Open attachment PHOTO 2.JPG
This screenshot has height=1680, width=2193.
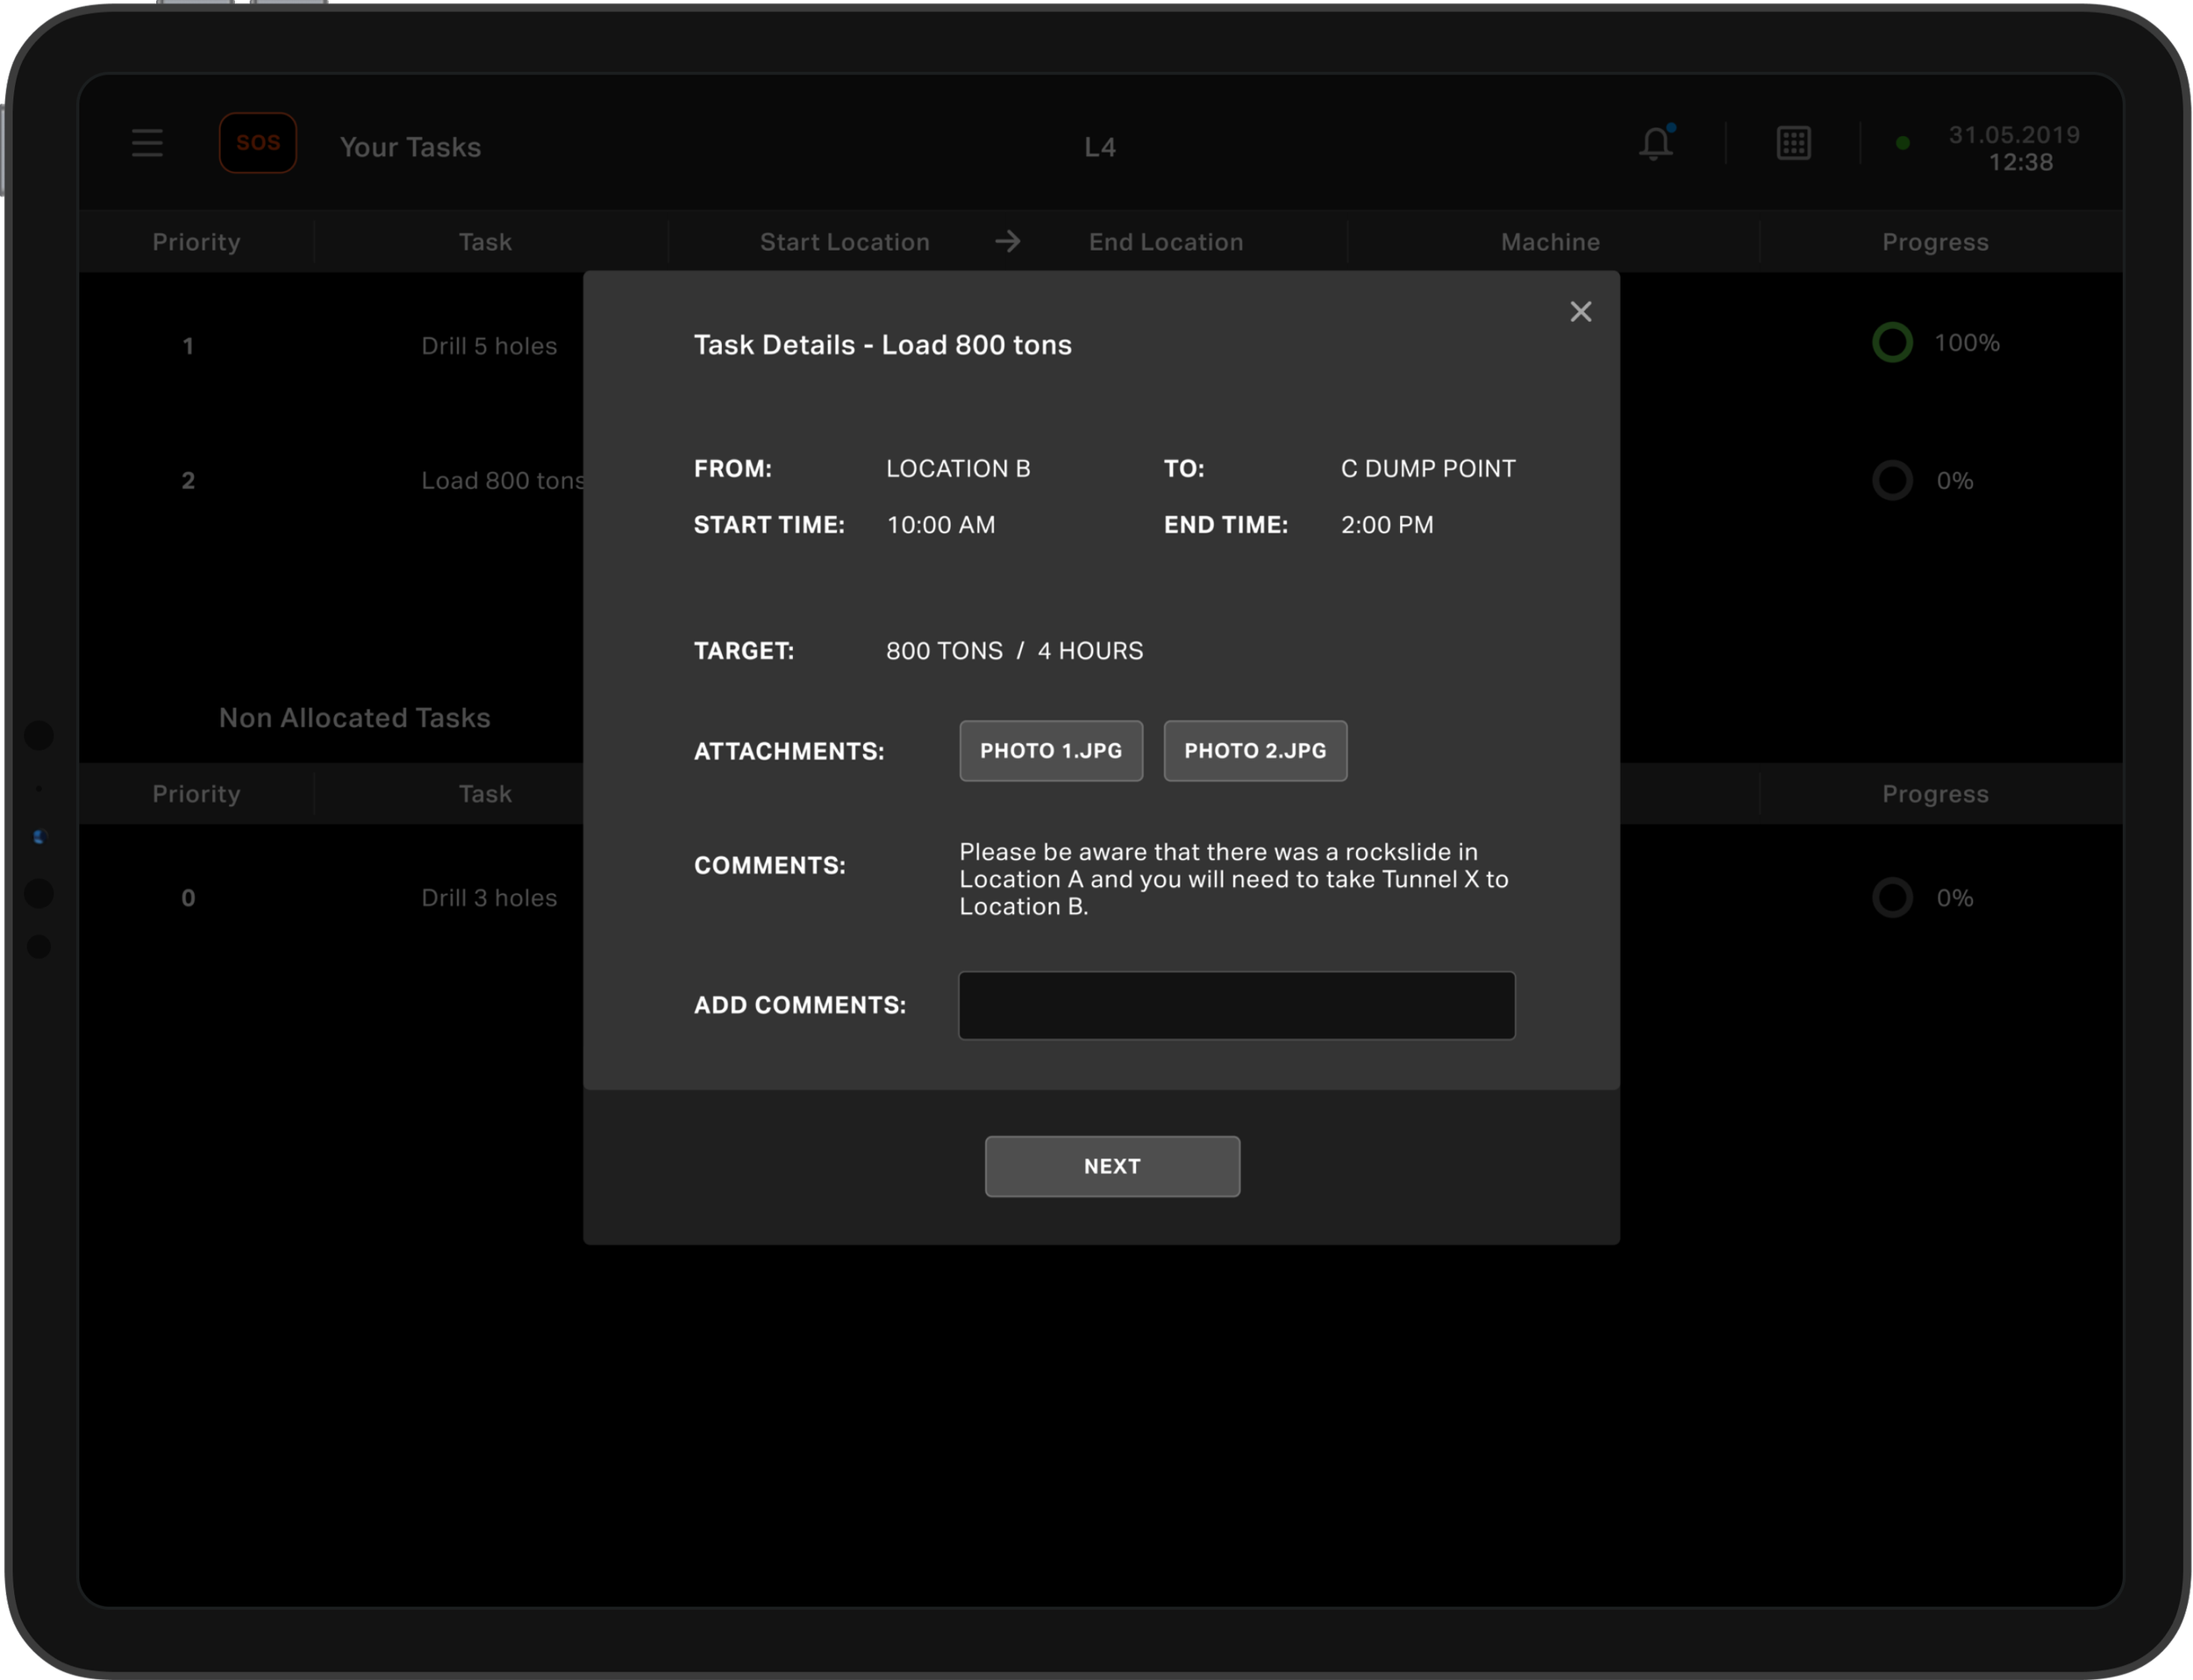pos(1254,751)
